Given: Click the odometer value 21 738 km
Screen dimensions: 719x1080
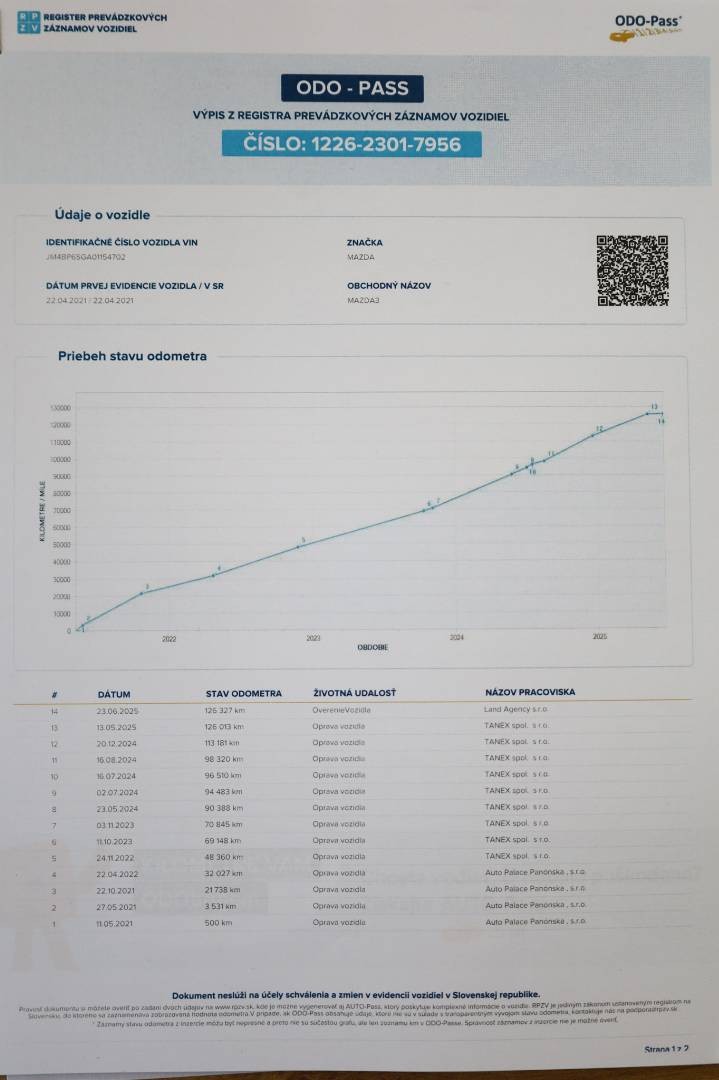Looking at the screenshot, I should 222,891.
